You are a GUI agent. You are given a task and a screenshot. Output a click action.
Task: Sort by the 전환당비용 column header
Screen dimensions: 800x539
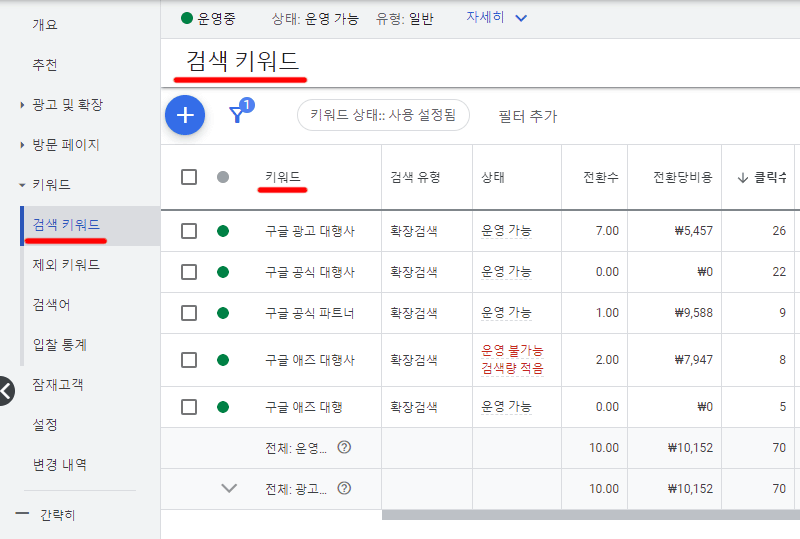point(683,177)
